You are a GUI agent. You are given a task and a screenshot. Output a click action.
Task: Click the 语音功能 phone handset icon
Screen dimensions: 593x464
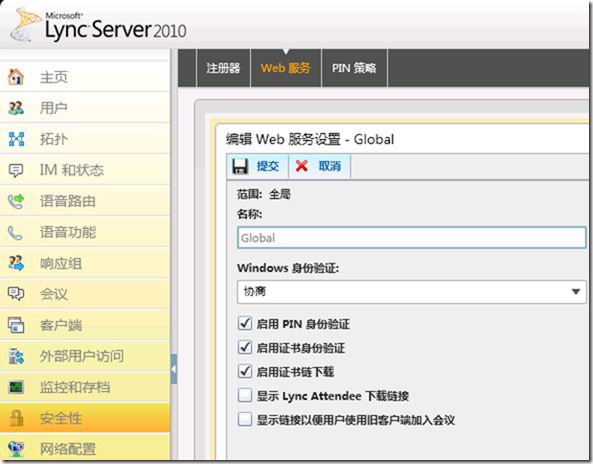click(x=15, y=233)
